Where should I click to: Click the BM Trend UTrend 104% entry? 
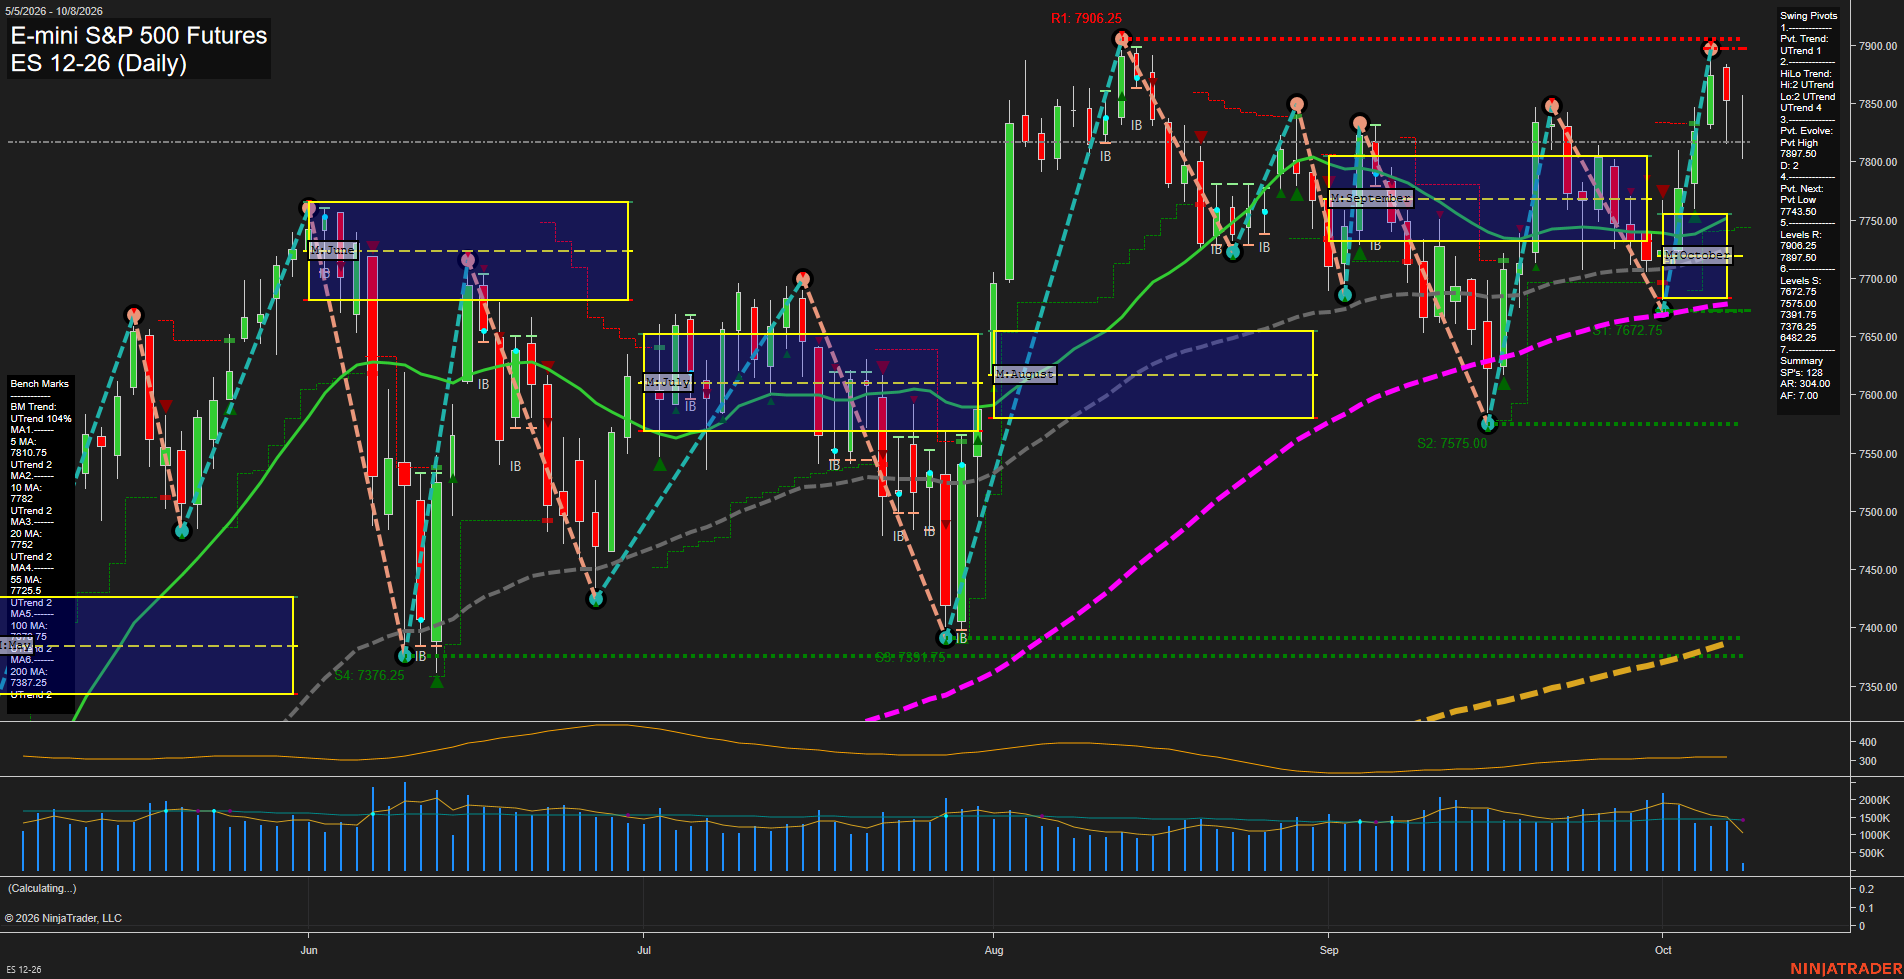(x=41, y=413)
